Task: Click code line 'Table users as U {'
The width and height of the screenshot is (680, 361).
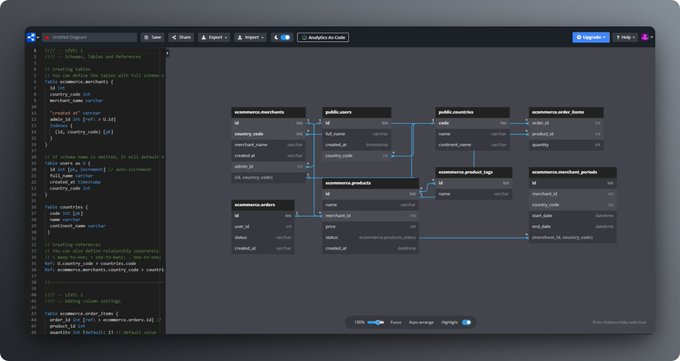Action: pos(68,163)
